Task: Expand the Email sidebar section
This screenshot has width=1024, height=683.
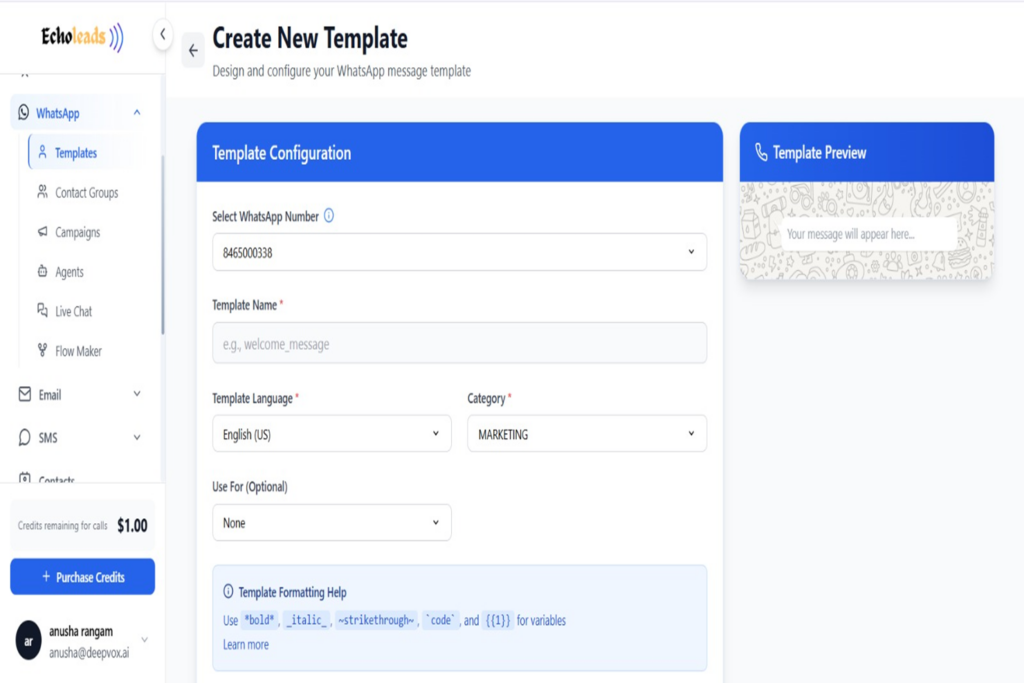Action: [x=137, y=395]
